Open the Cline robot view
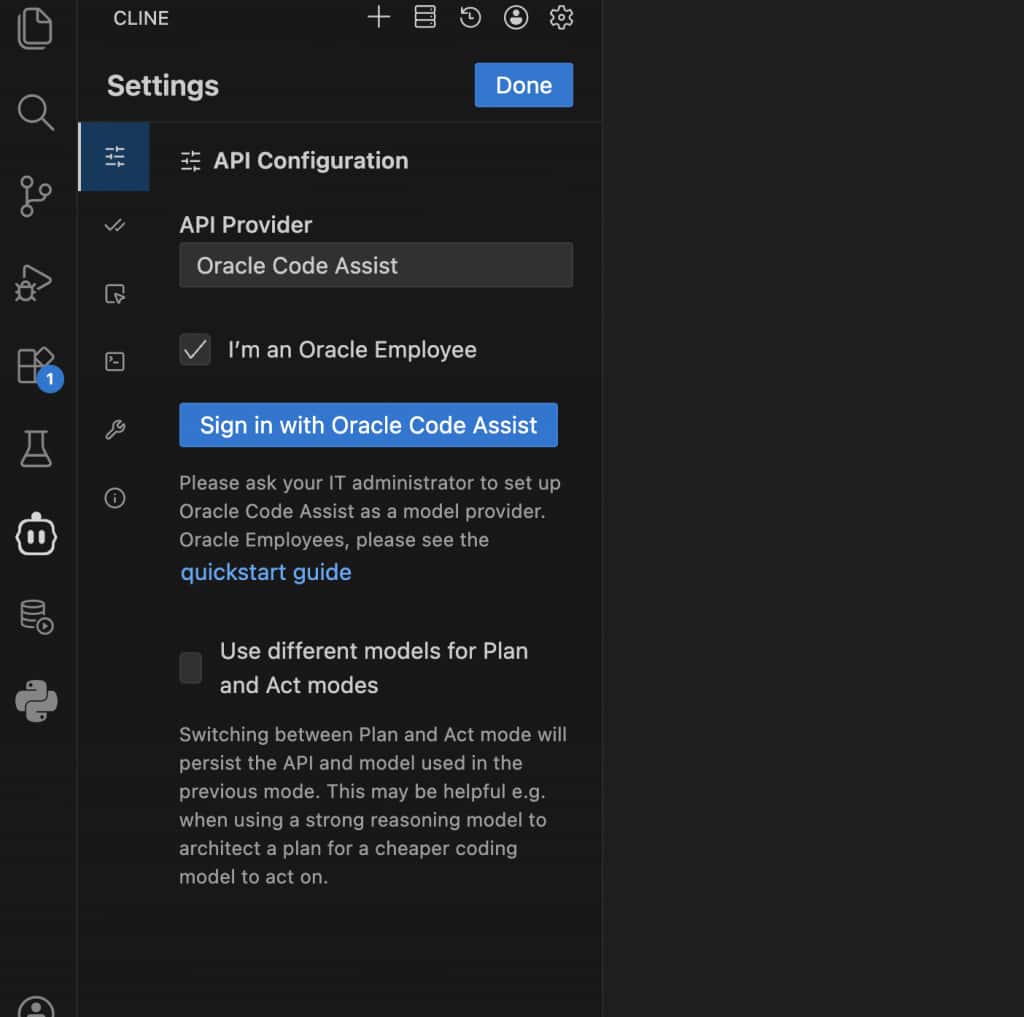Screen dimensions: 1024x1017 pos(36,536)
